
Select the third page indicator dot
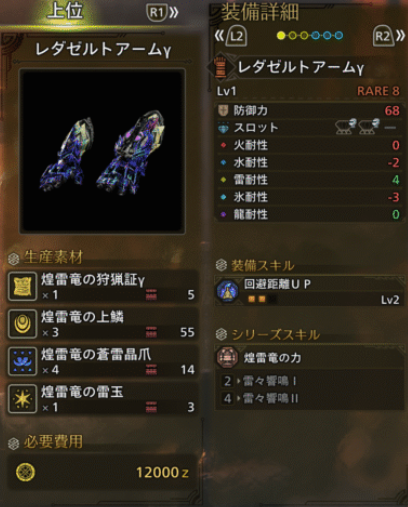[x=304, y=35]
